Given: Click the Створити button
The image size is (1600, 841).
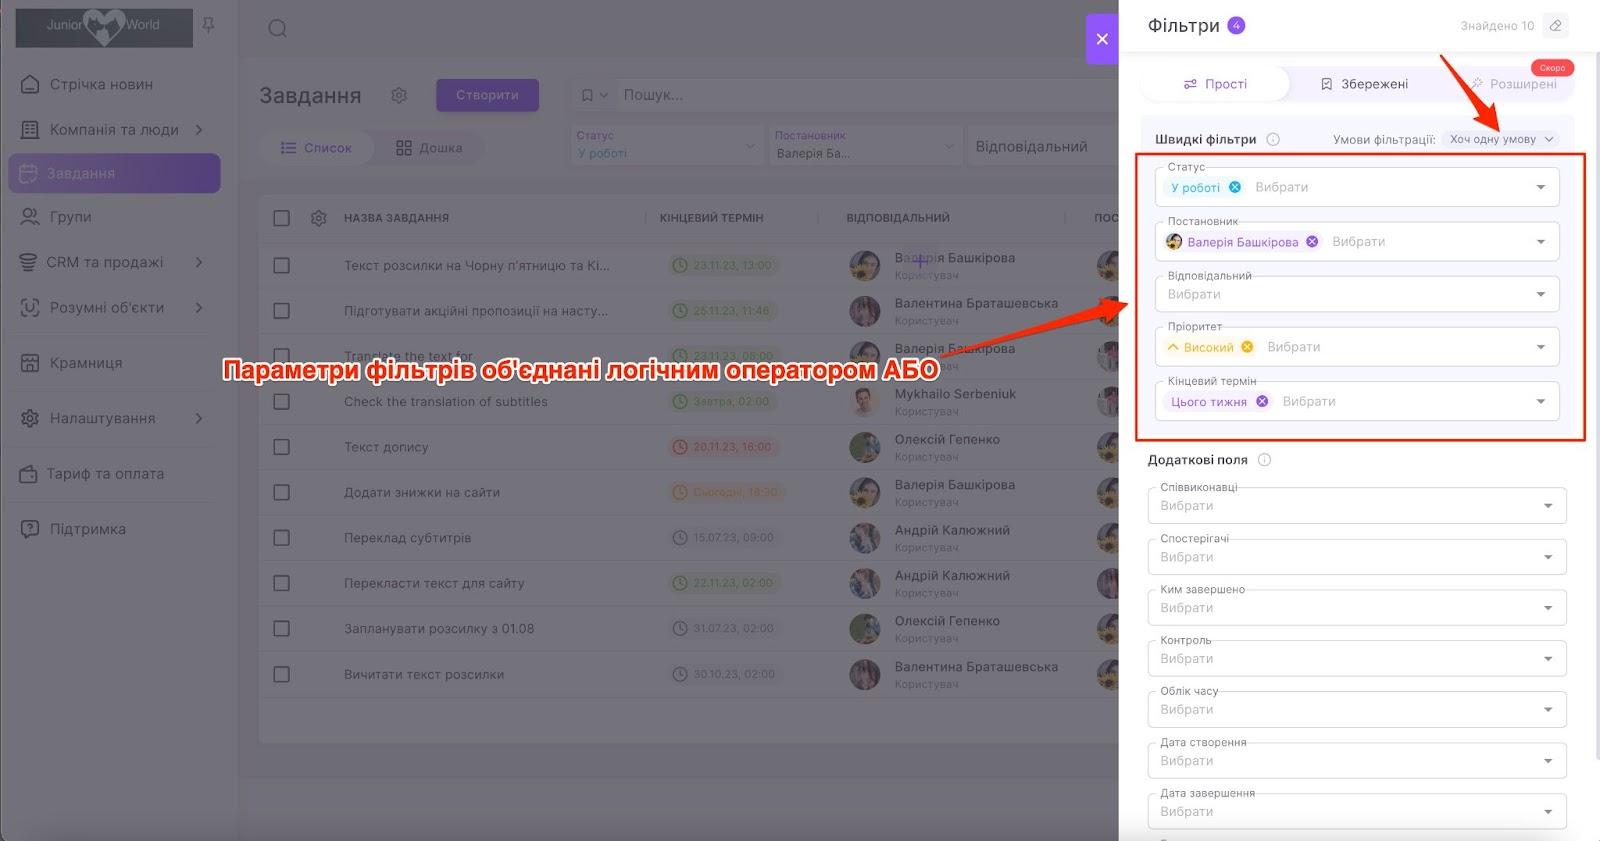Looking at the screenshot, I should point(487,95).
